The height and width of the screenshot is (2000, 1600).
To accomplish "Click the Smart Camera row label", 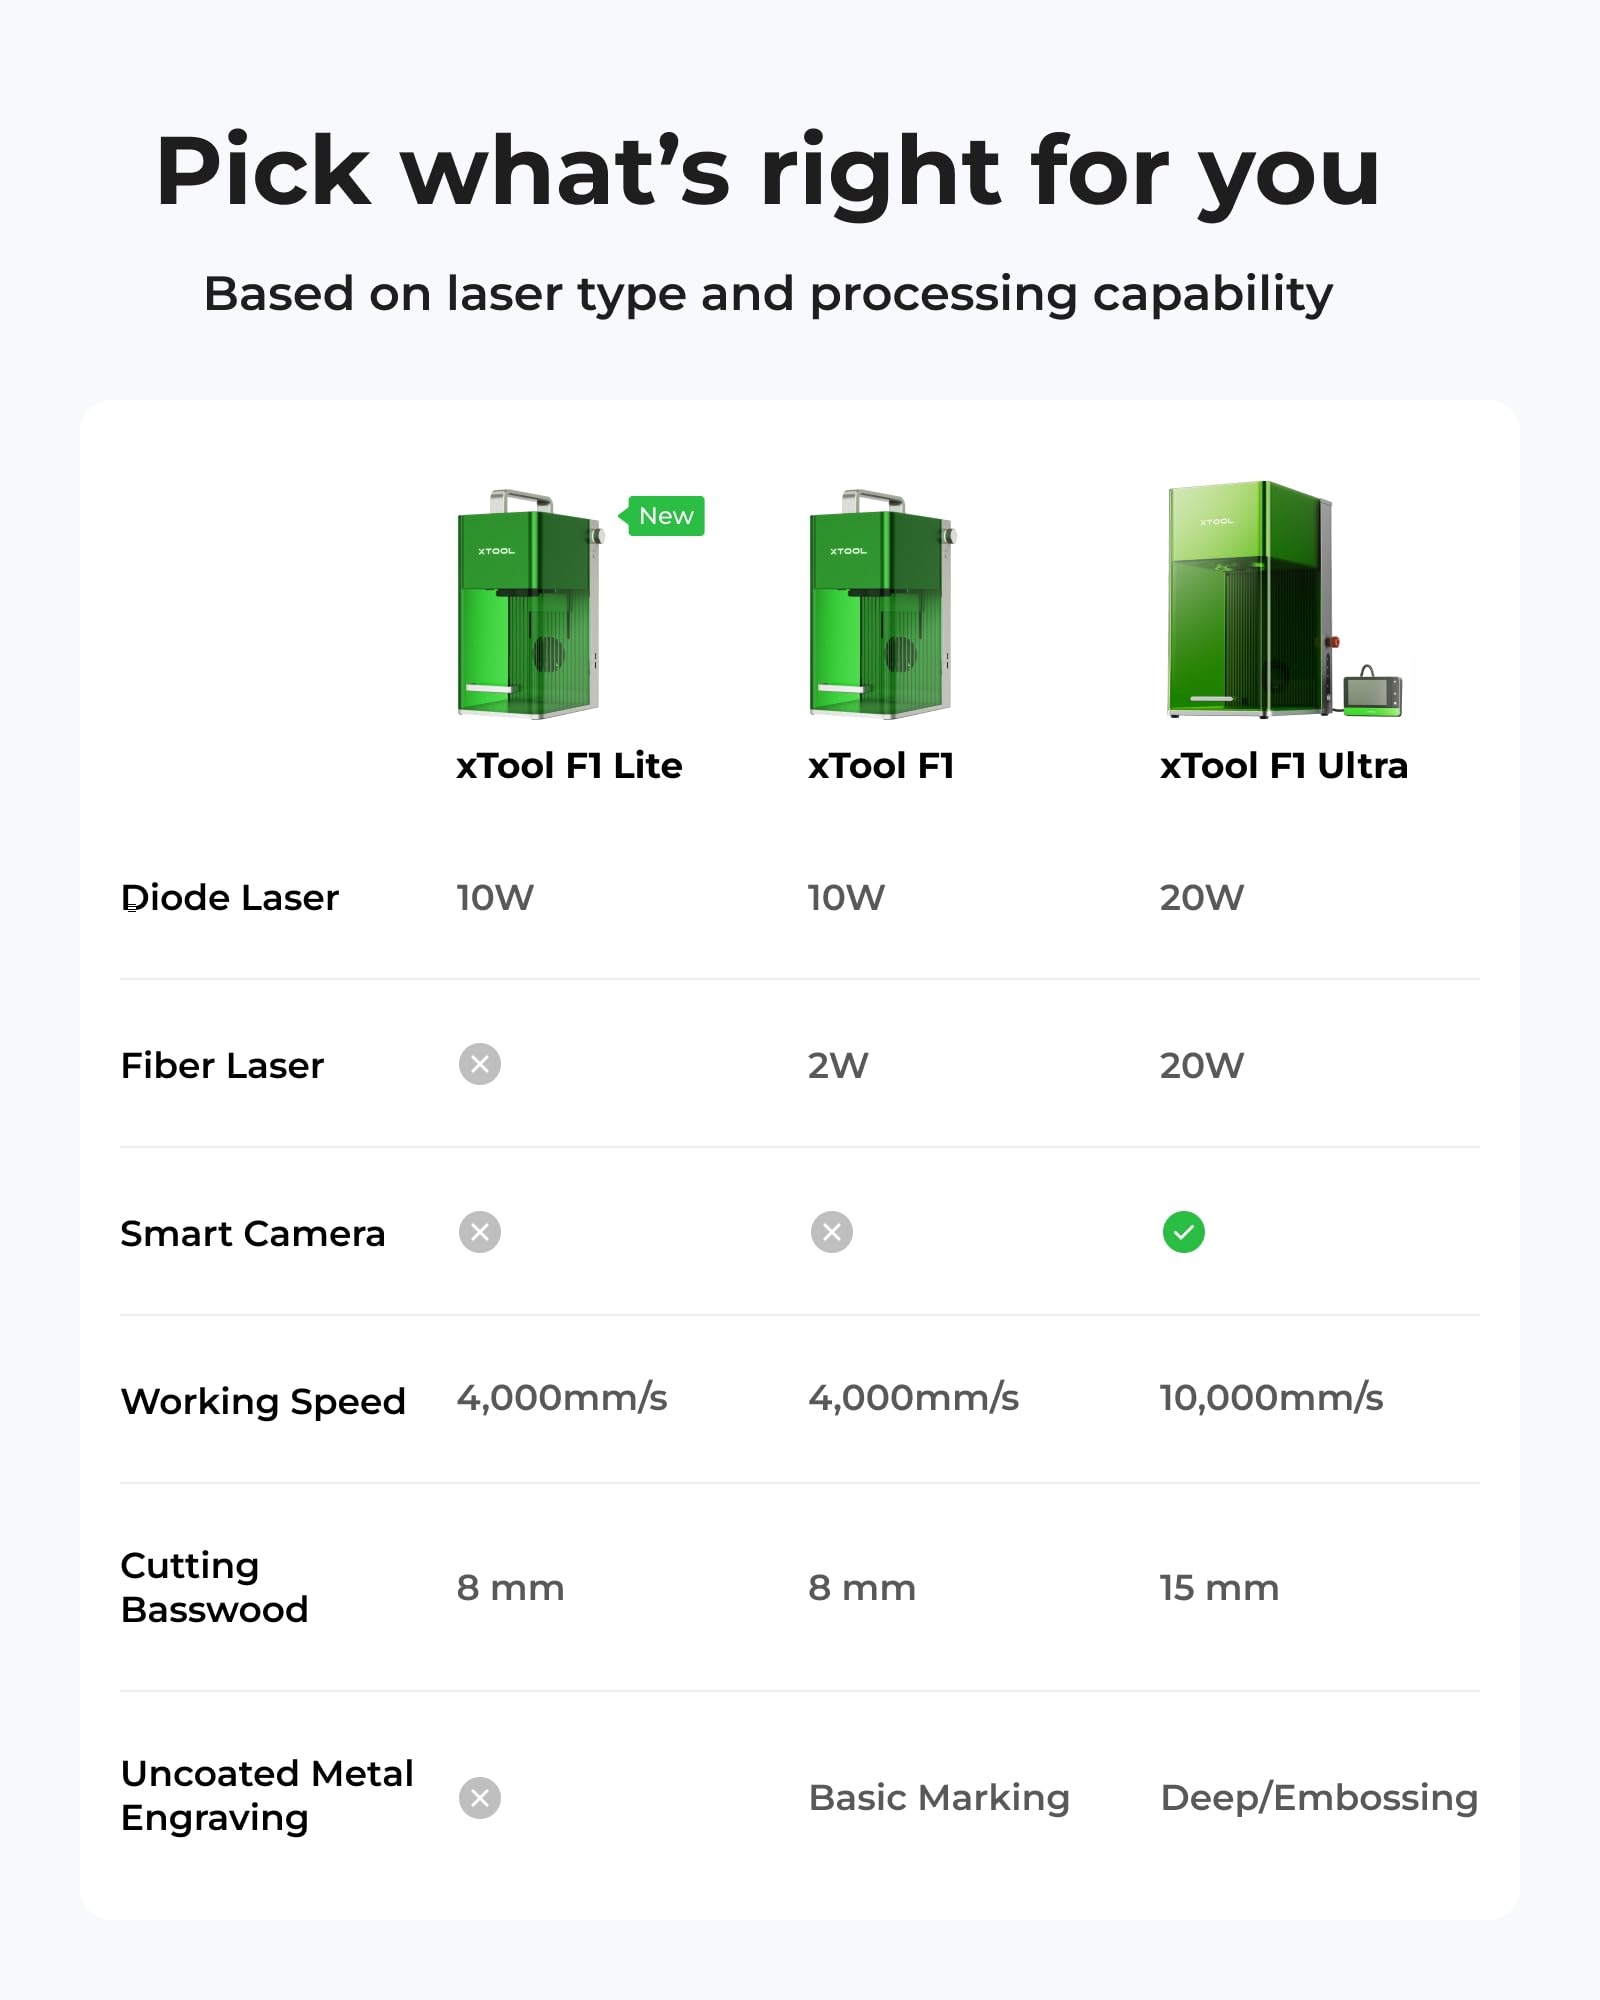I will pyautogui.click(x=252, y=1234).
